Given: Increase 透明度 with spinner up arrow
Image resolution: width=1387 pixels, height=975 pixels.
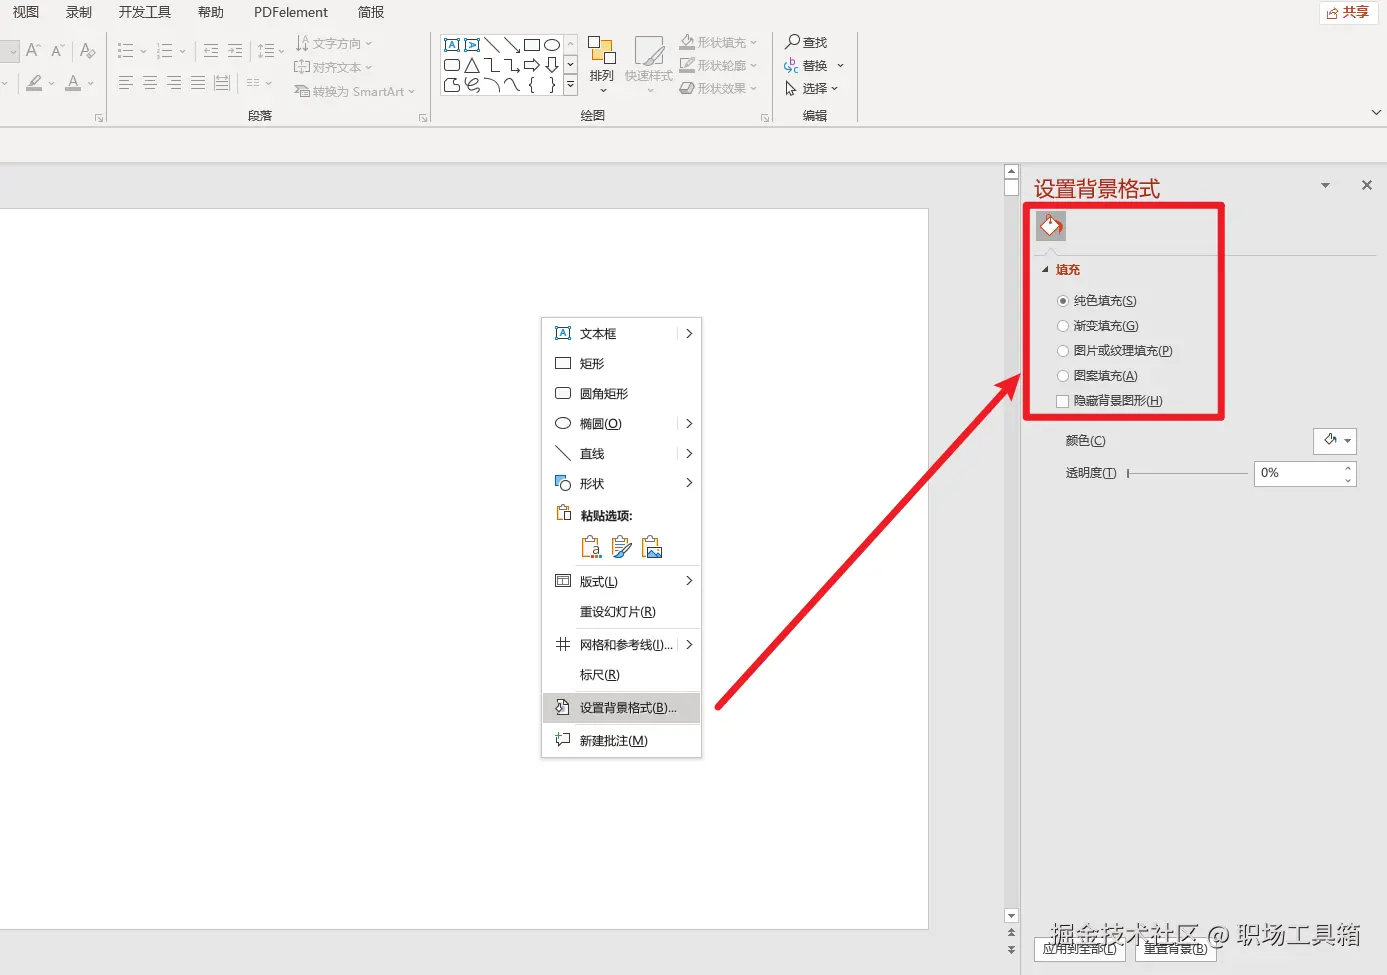Looking at the screenshot, I should [1348, 468].
